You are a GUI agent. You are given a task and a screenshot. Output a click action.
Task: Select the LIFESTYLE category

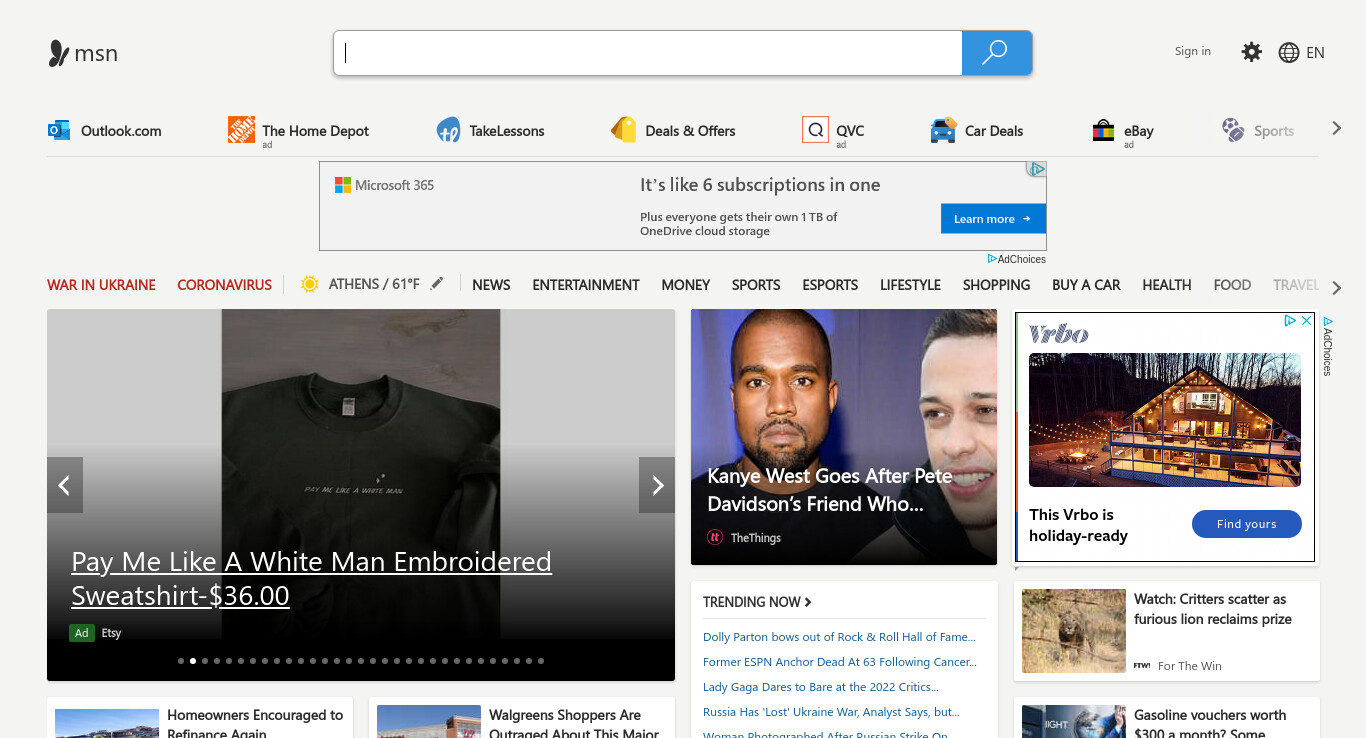(x=910, y=285)
